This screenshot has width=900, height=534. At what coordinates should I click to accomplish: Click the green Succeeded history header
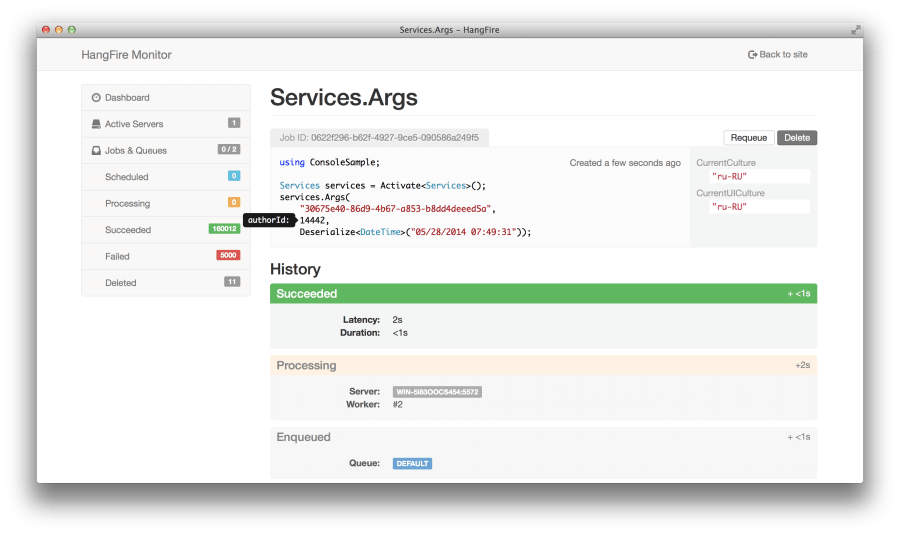543,293
